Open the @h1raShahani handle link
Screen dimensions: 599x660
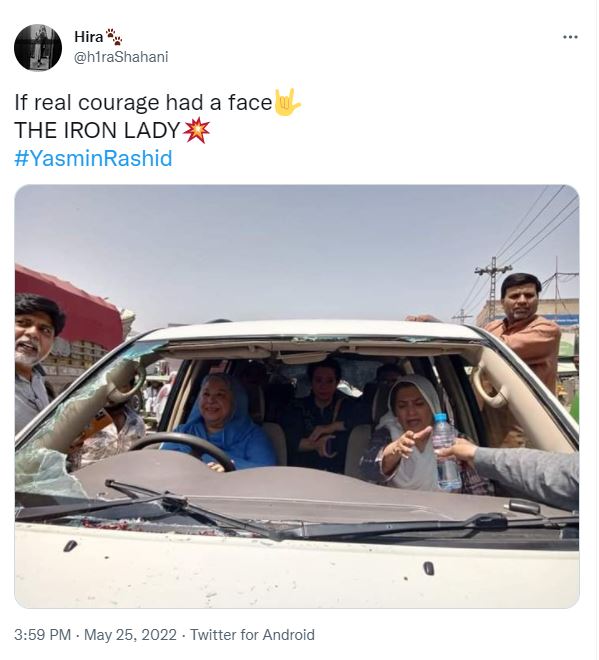point(121,57)
